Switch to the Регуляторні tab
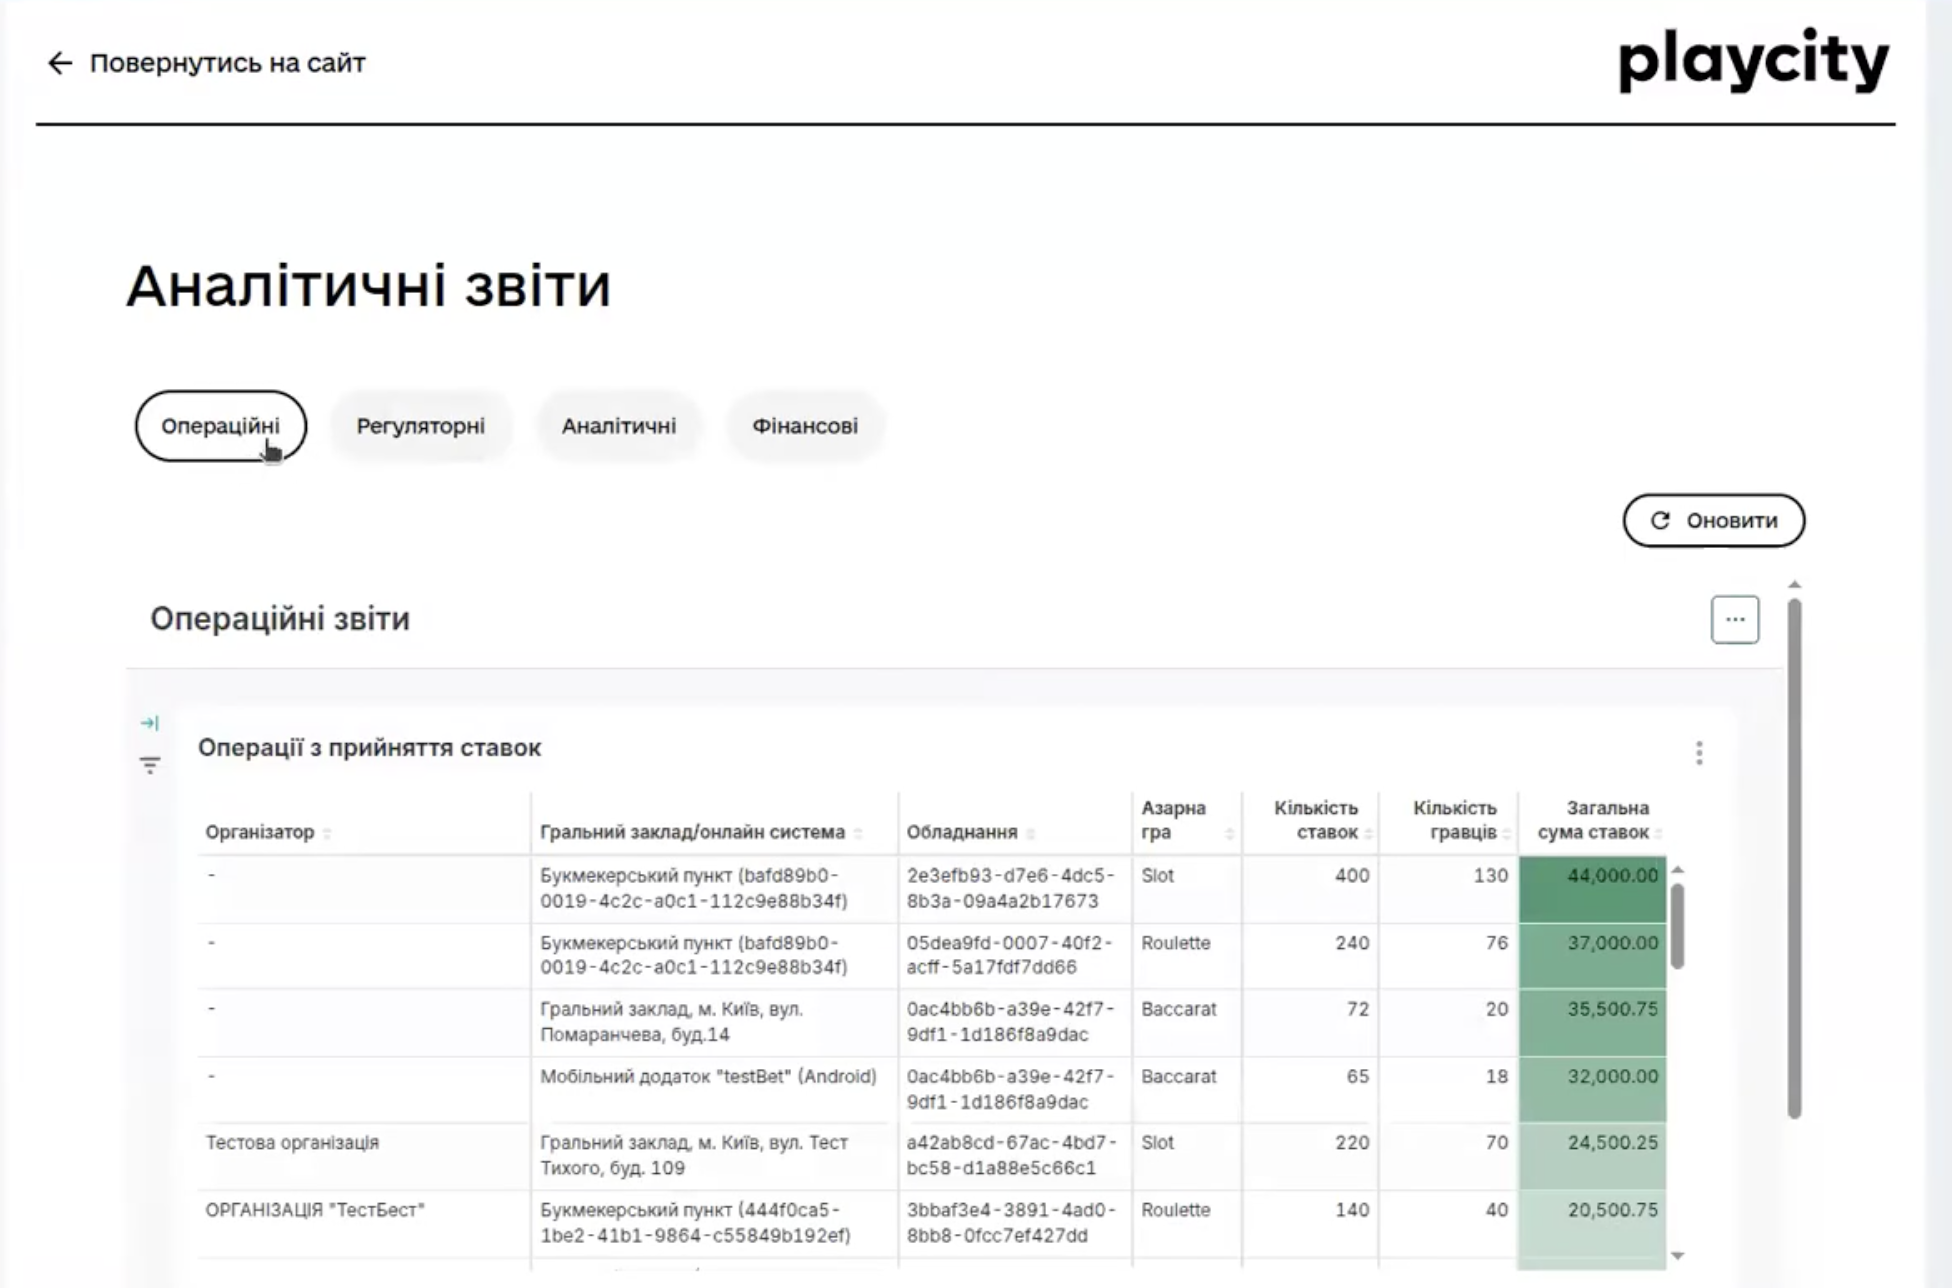This screenshot has height=1288, width=1952. click(x=421, y=425)
